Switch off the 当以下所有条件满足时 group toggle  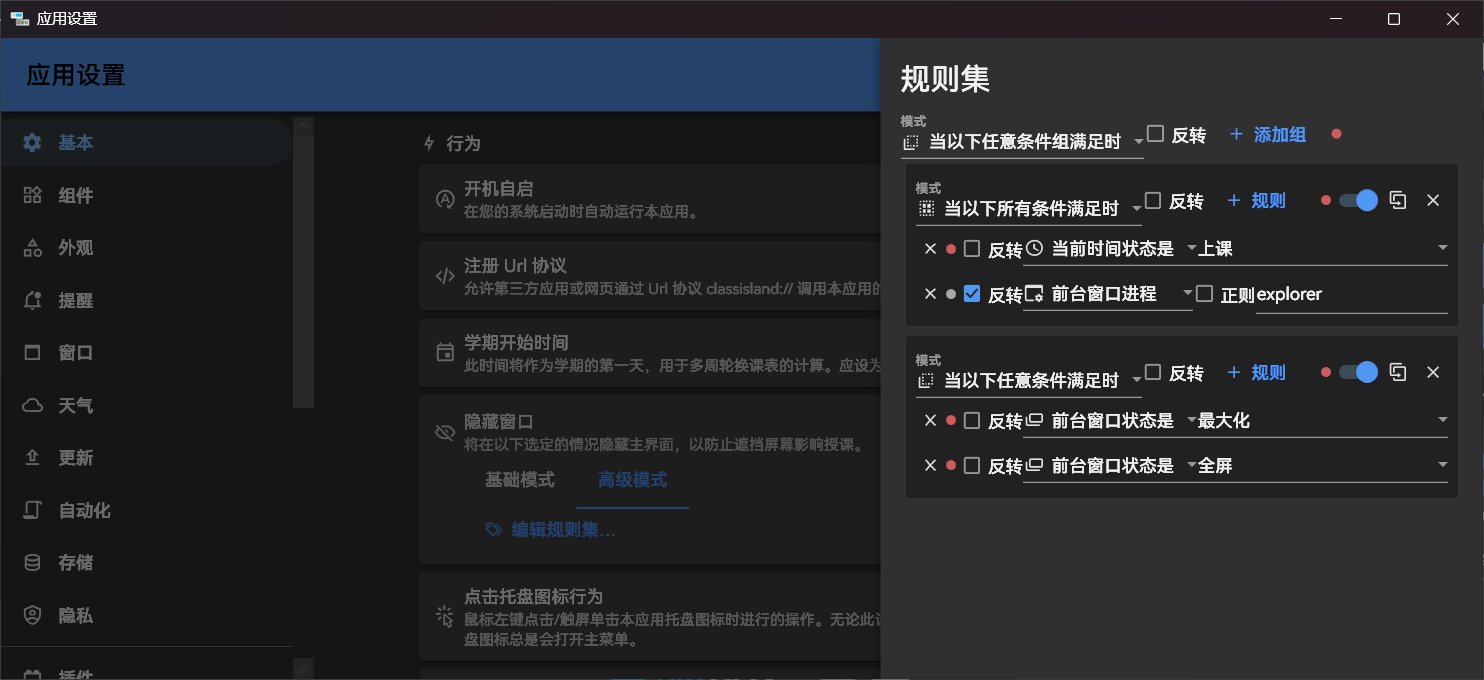(1359, 201)
